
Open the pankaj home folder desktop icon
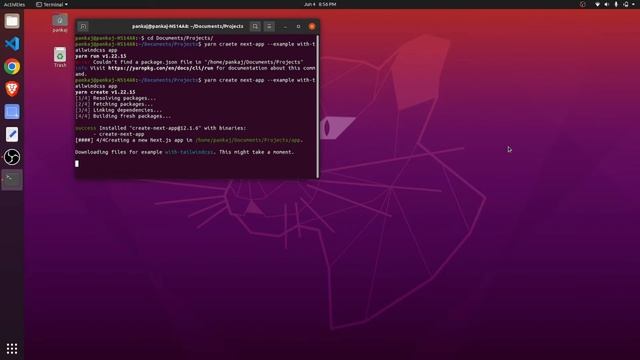click(x=60, y=23)
